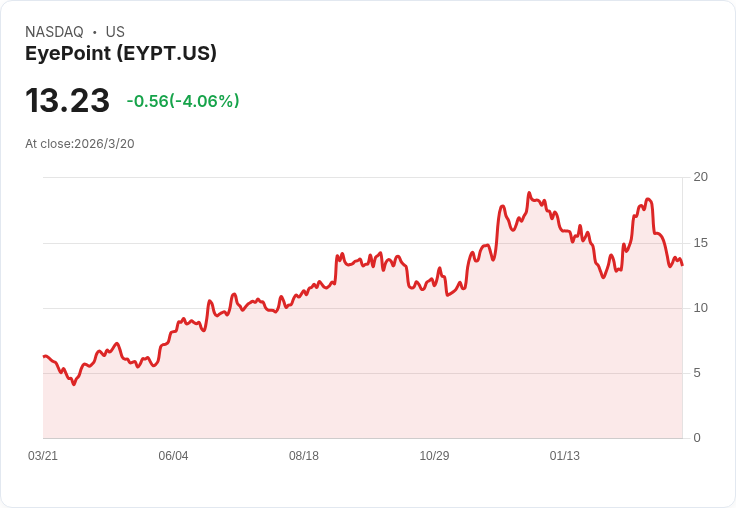This screenshot has width=736, height=508.
Task: Click the lowest dip near chart start
Action: point(73,384)
